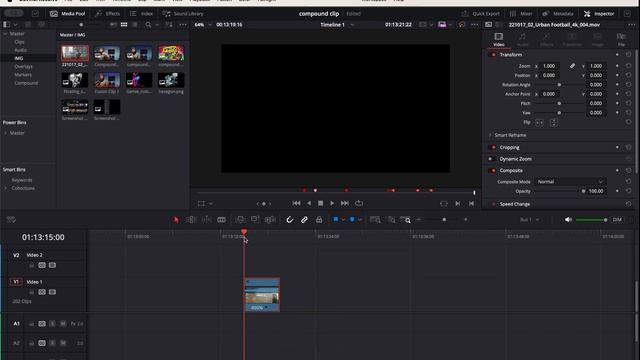Toggle timeline Snapping magnet icon
The height and width of the screenshot is (360, 640).
click(289, 220)
